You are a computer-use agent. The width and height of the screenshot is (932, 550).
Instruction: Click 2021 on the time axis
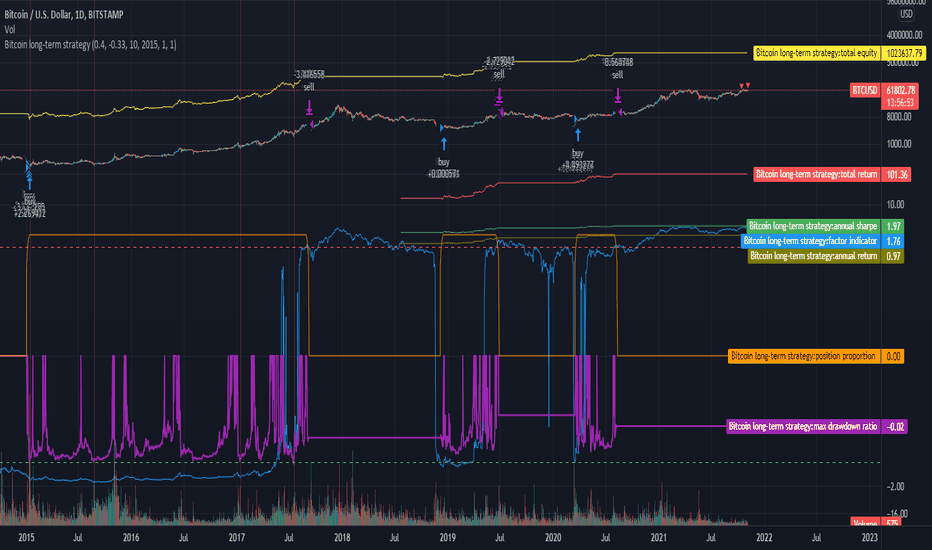click(x=659, y=538)
